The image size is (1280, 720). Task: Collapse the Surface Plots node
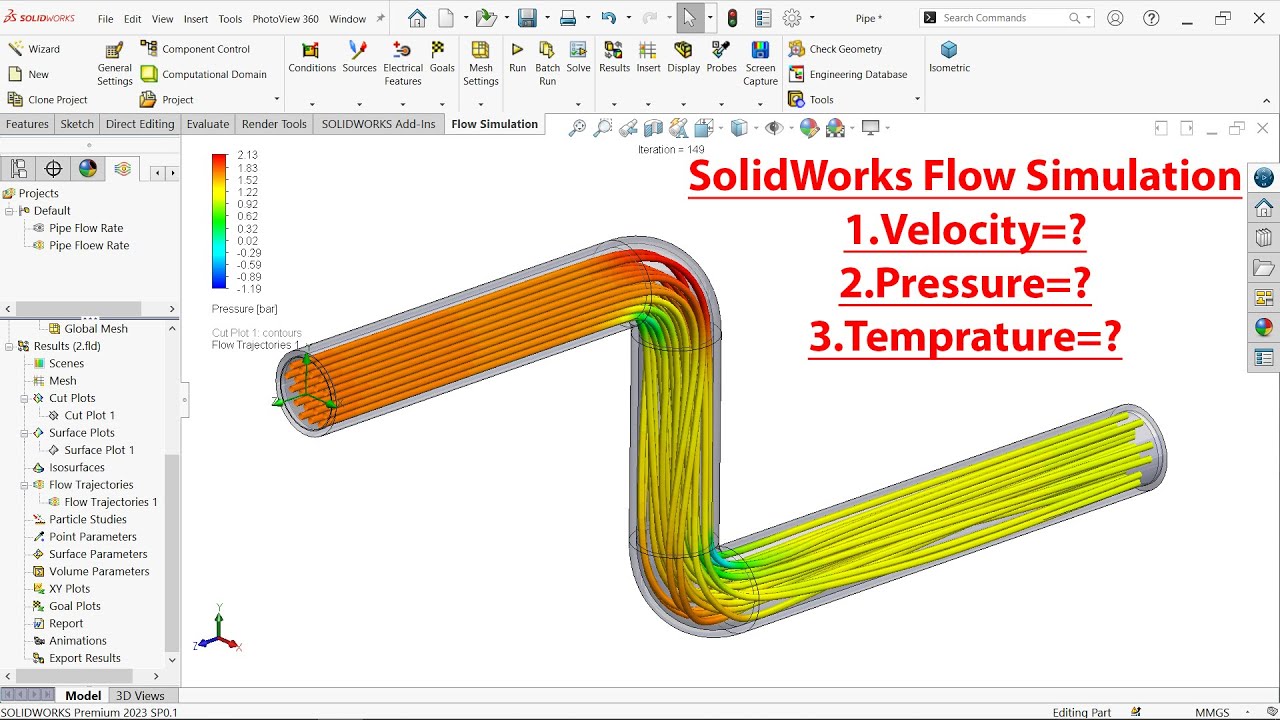pyautogui.click(x=25, y=433)
